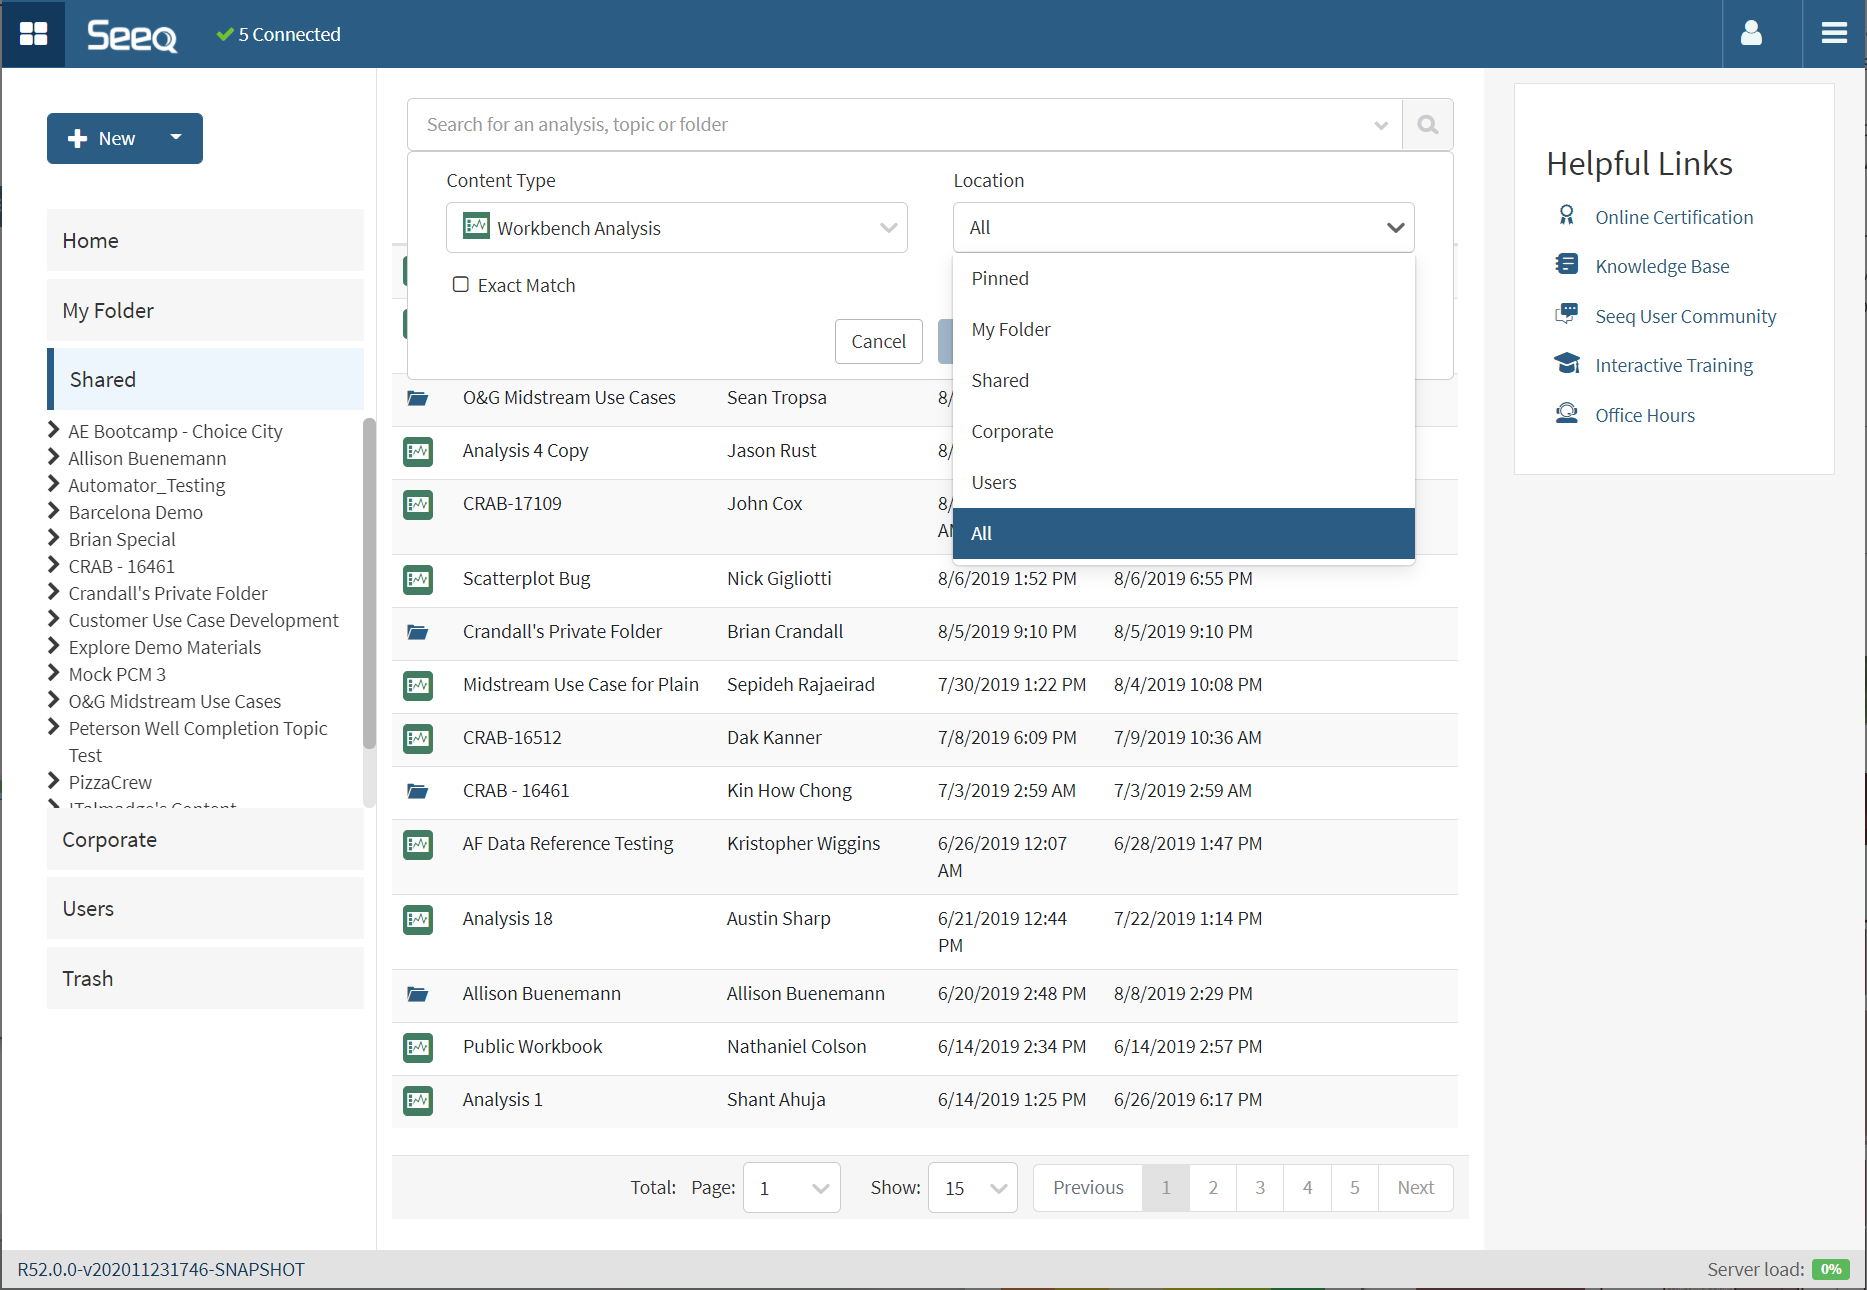Image resolution: width=1867 pixels, height=1290 pixels.
Task: Click the Interactive Training graduation cap icon
Action: [1566, 364]
